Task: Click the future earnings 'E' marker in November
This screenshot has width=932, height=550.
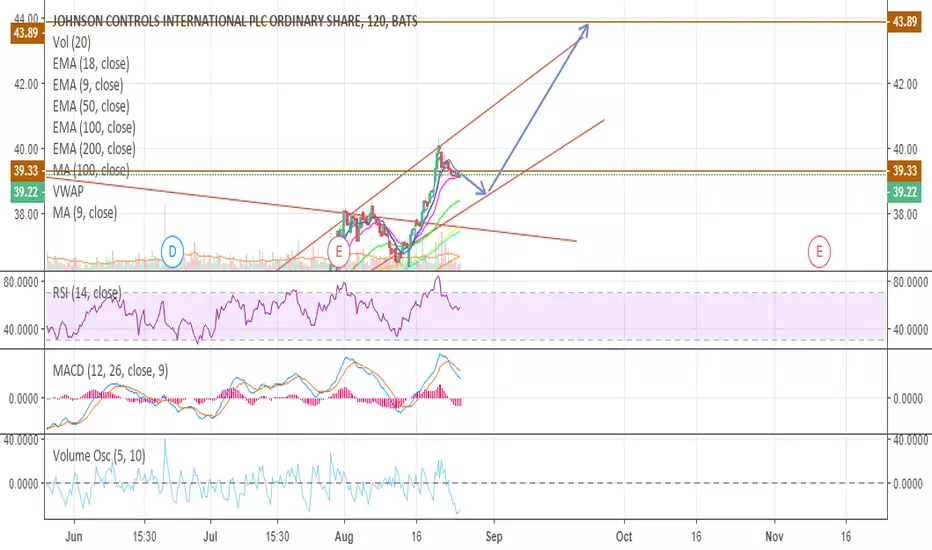Action: point(818,252)
